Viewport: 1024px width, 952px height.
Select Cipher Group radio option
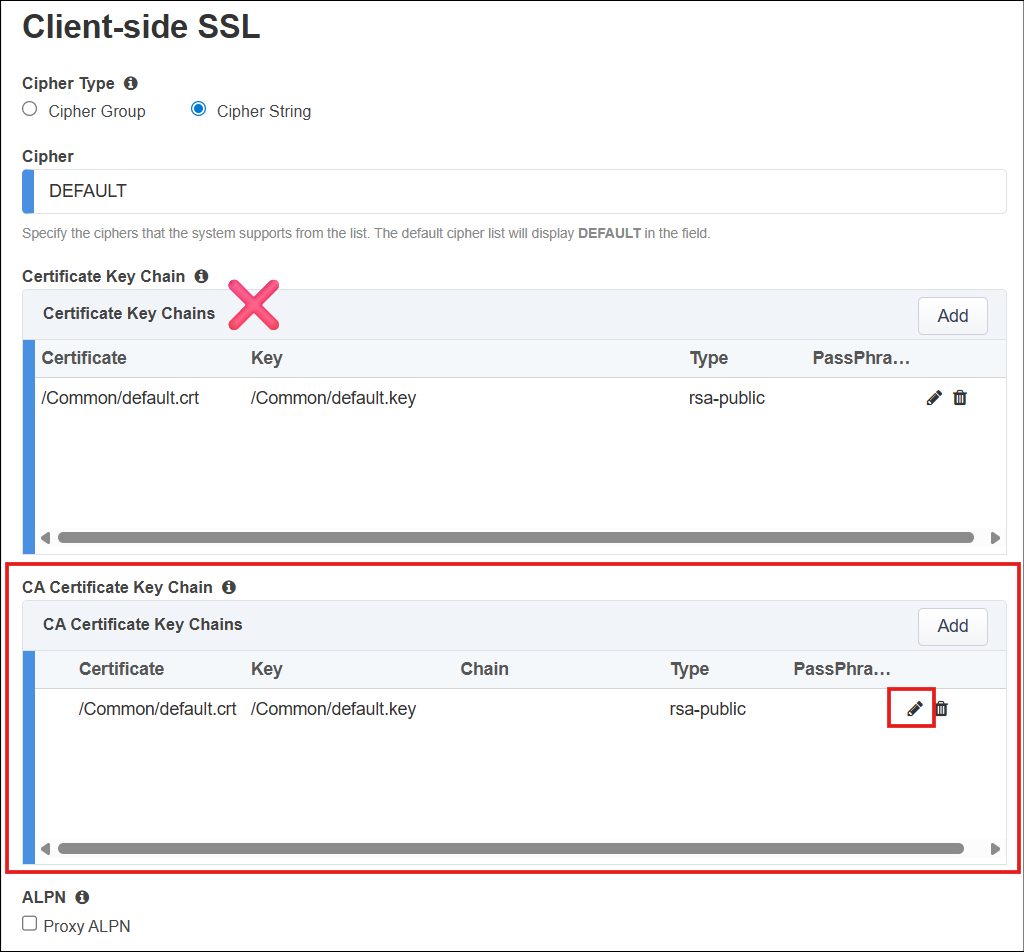(29, 109)
